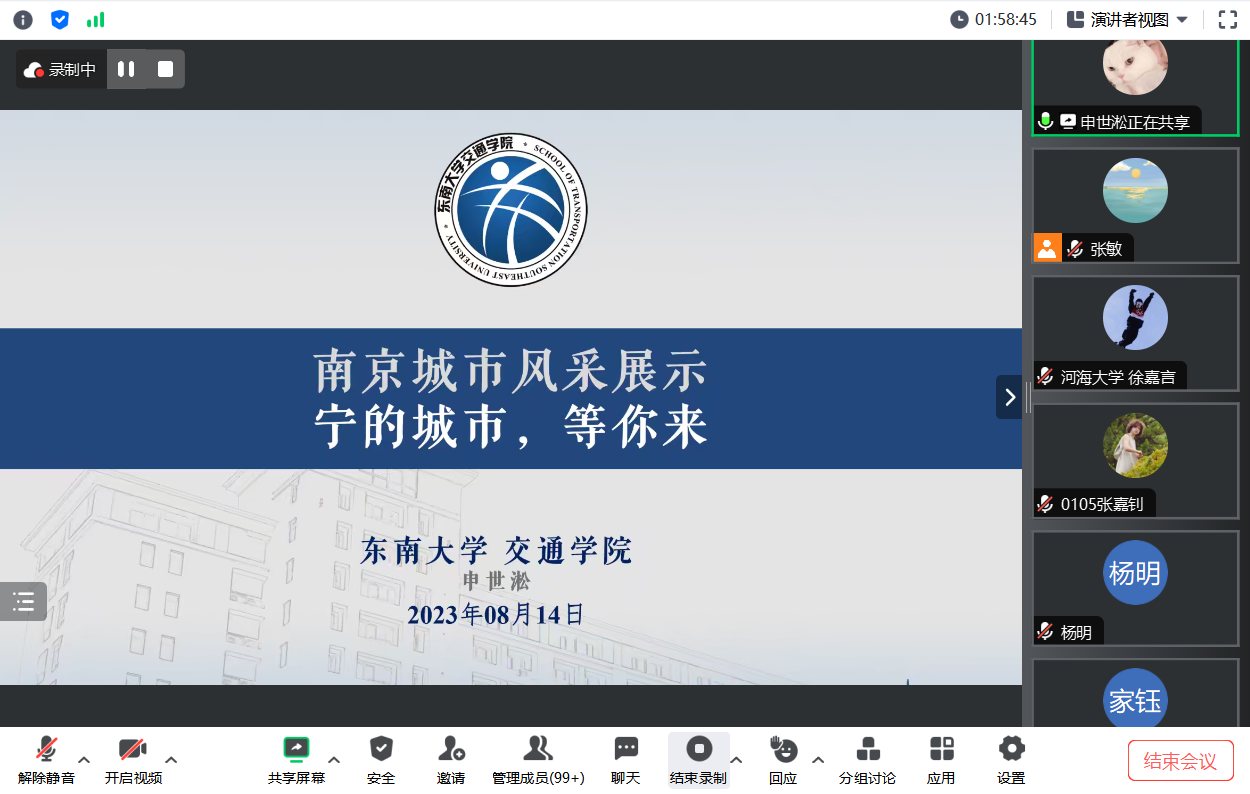
Task: Expand audio options next to 解除静音
Action: [x=84, y=760]
